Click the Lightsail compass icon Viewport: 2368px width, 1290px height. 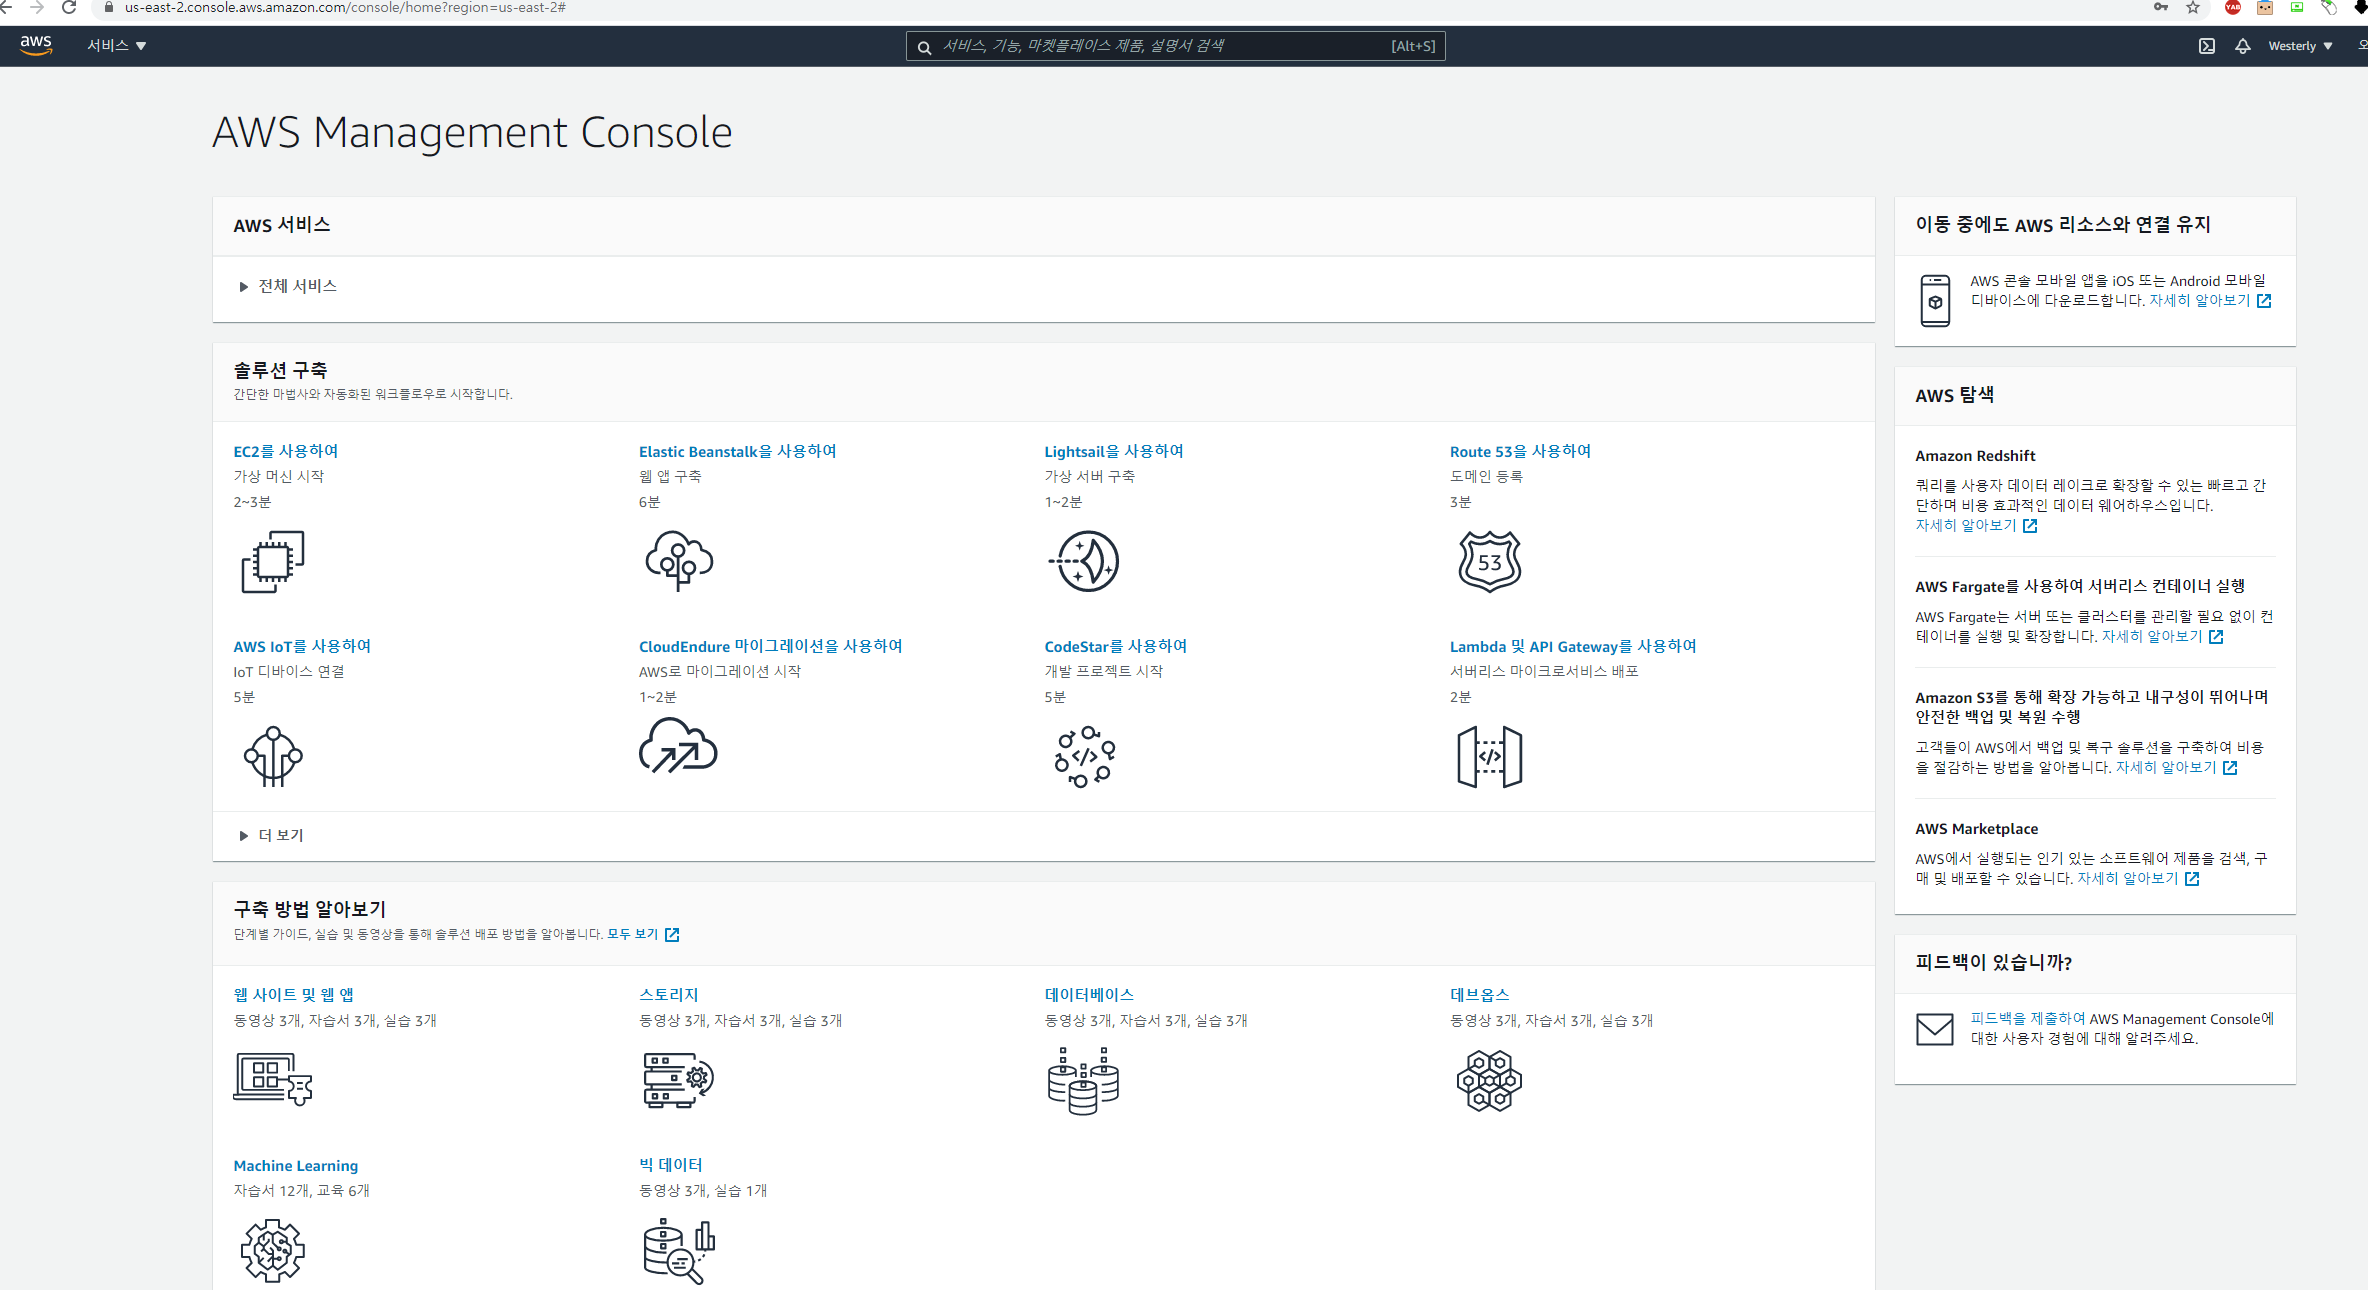[1084, 561]
